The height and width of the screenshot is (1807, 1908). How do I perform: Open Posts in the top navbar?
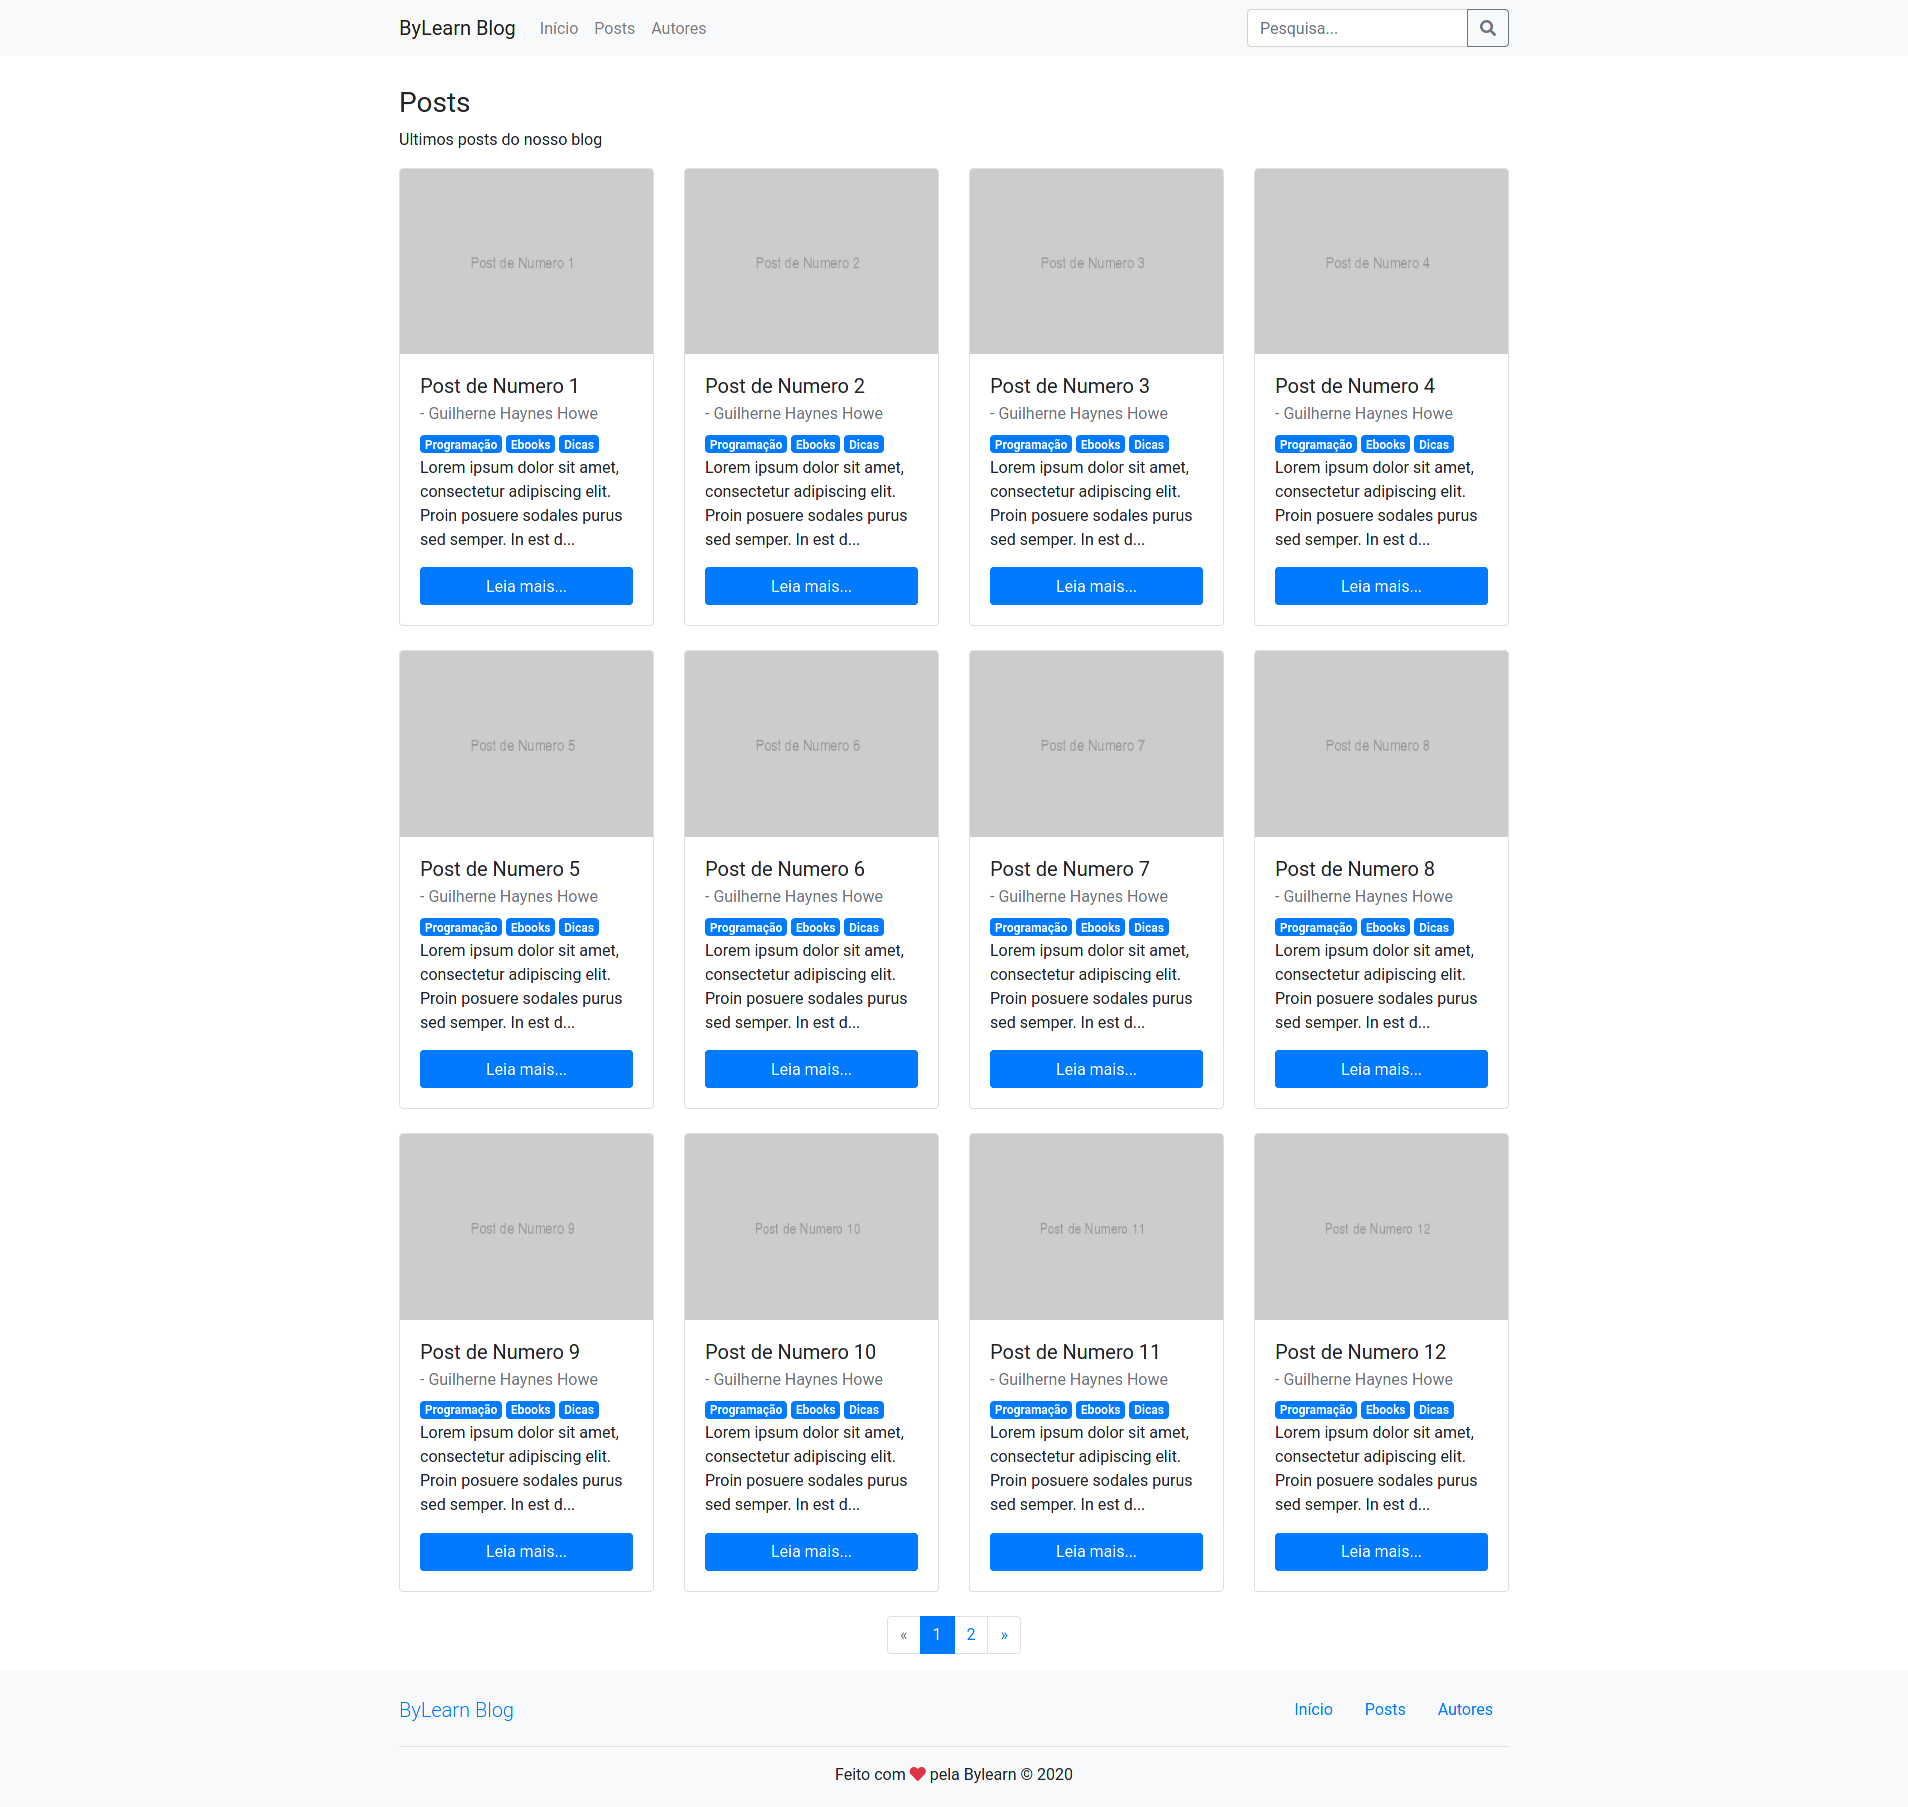pos(614,28)
